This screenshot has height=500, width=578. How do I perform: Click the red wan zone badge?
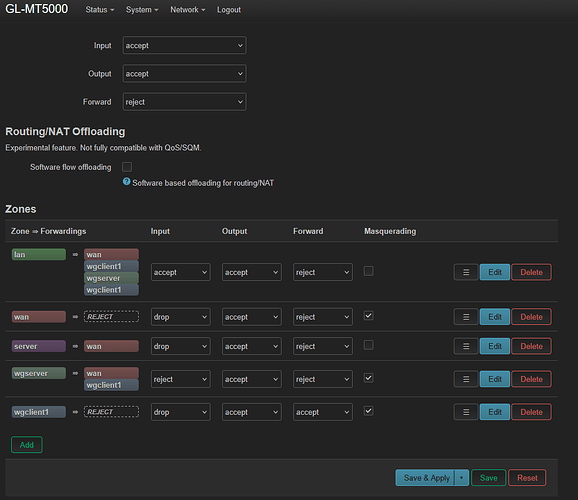point(39,317)
